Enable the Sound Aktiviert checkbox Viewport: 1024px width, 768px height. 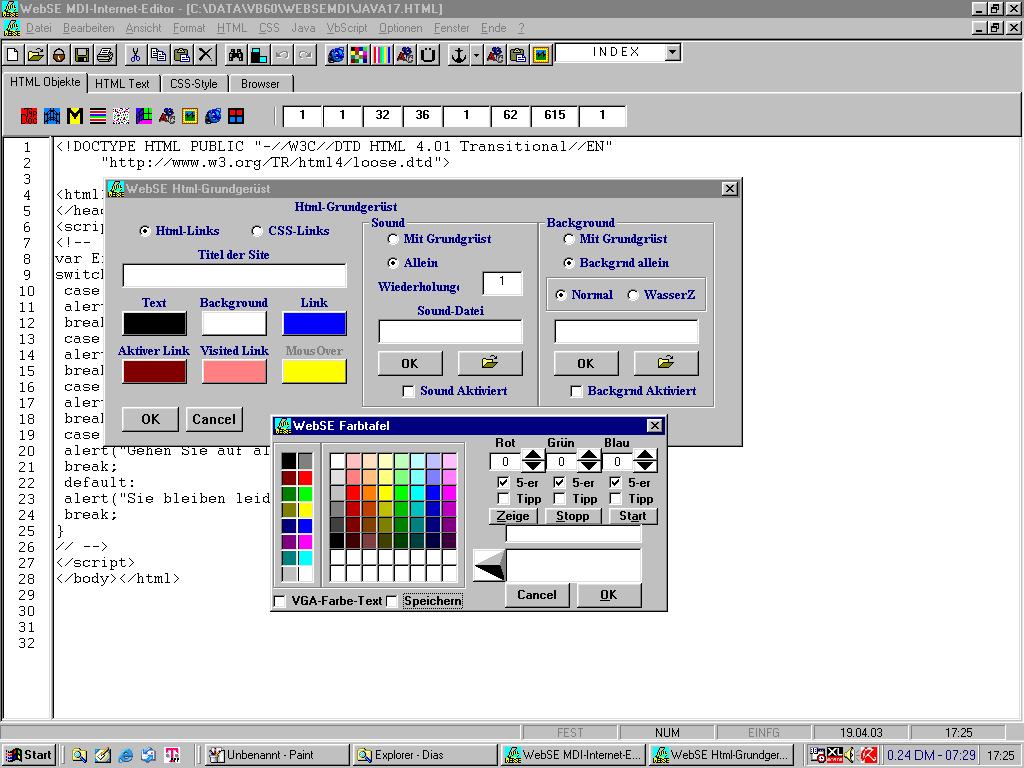click(409, 391)
